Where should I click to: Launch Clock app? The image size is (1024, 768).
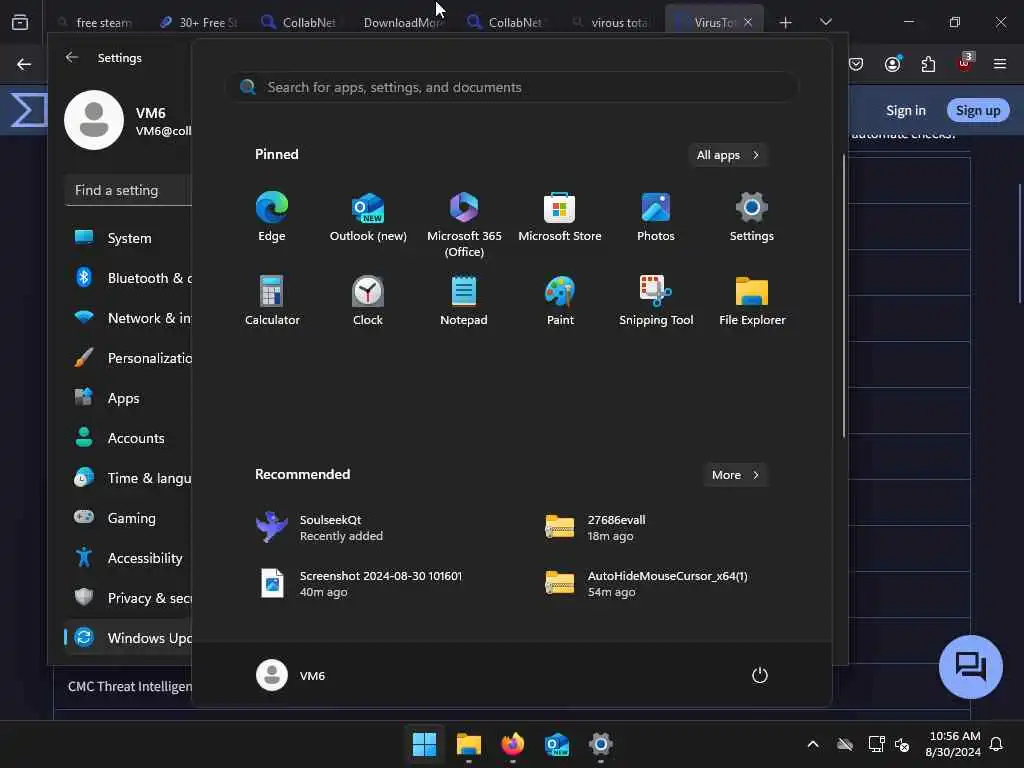tap(368, 300)
